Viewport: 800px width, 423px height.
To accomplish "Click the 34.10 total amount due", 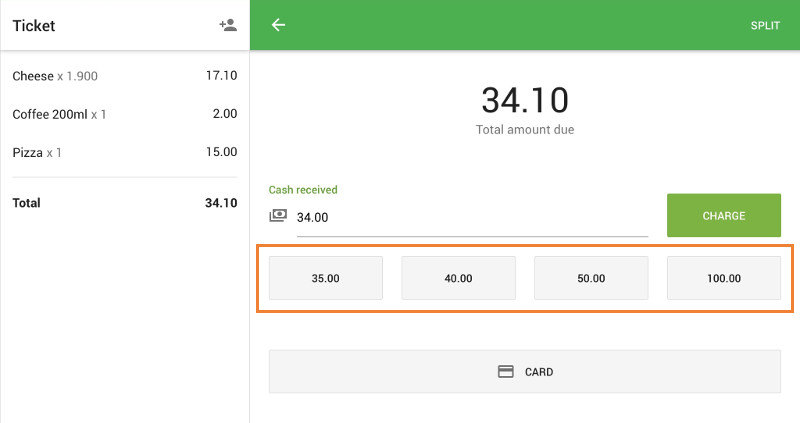I will [x=524, y=100].
